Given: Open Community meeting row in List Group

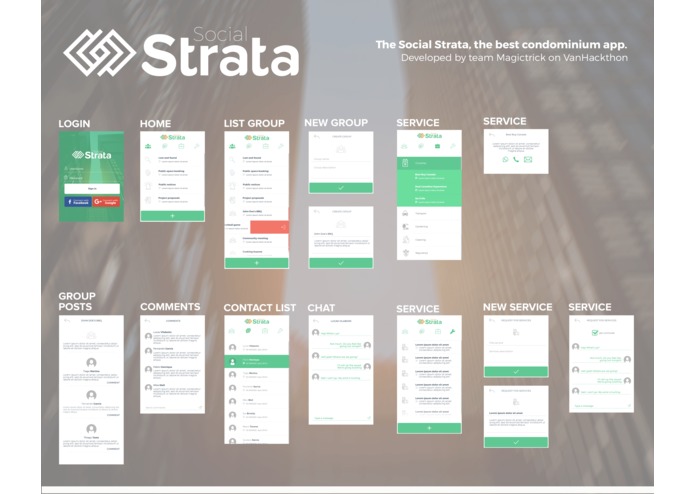Looking at the screenshot, I should click(257, 240).
